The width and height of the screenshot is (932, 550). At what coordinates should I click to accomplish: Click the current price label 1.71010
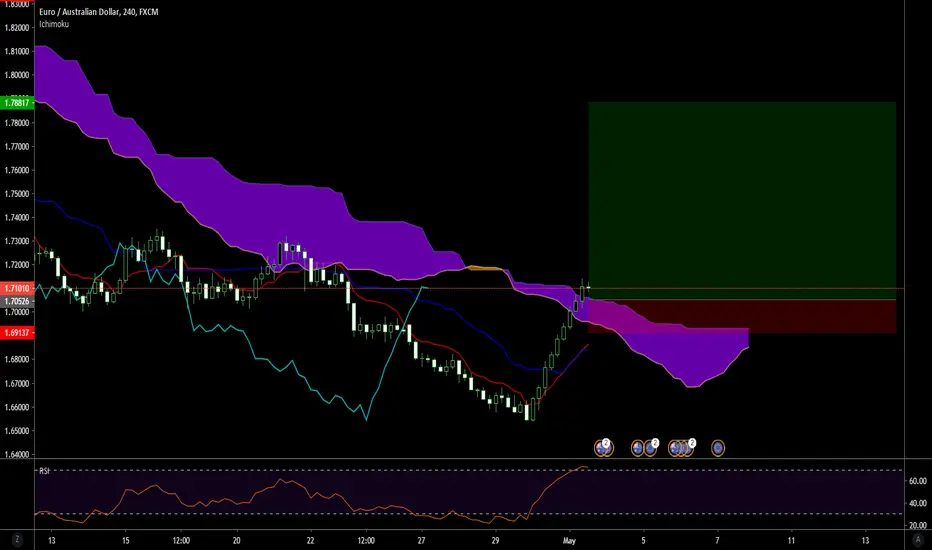(x=17, y=288)
